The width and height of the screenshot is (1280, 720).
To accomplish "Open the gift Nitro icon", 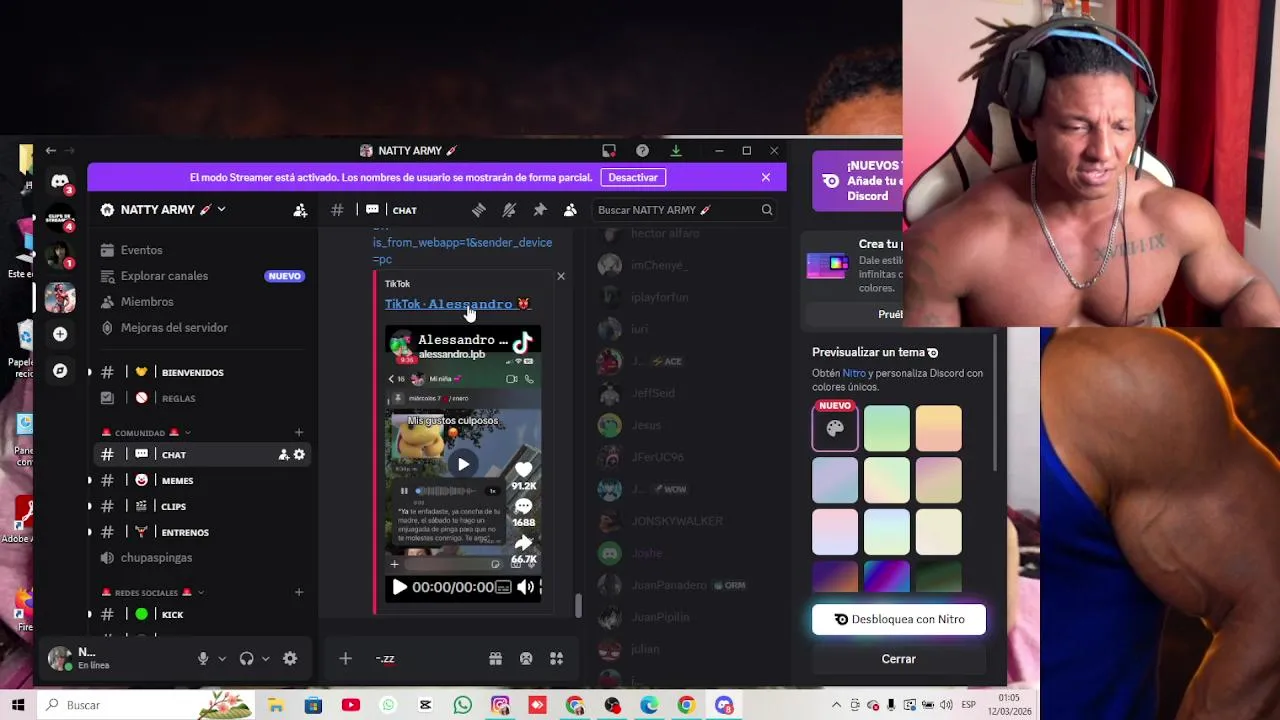I will point(495,659).
